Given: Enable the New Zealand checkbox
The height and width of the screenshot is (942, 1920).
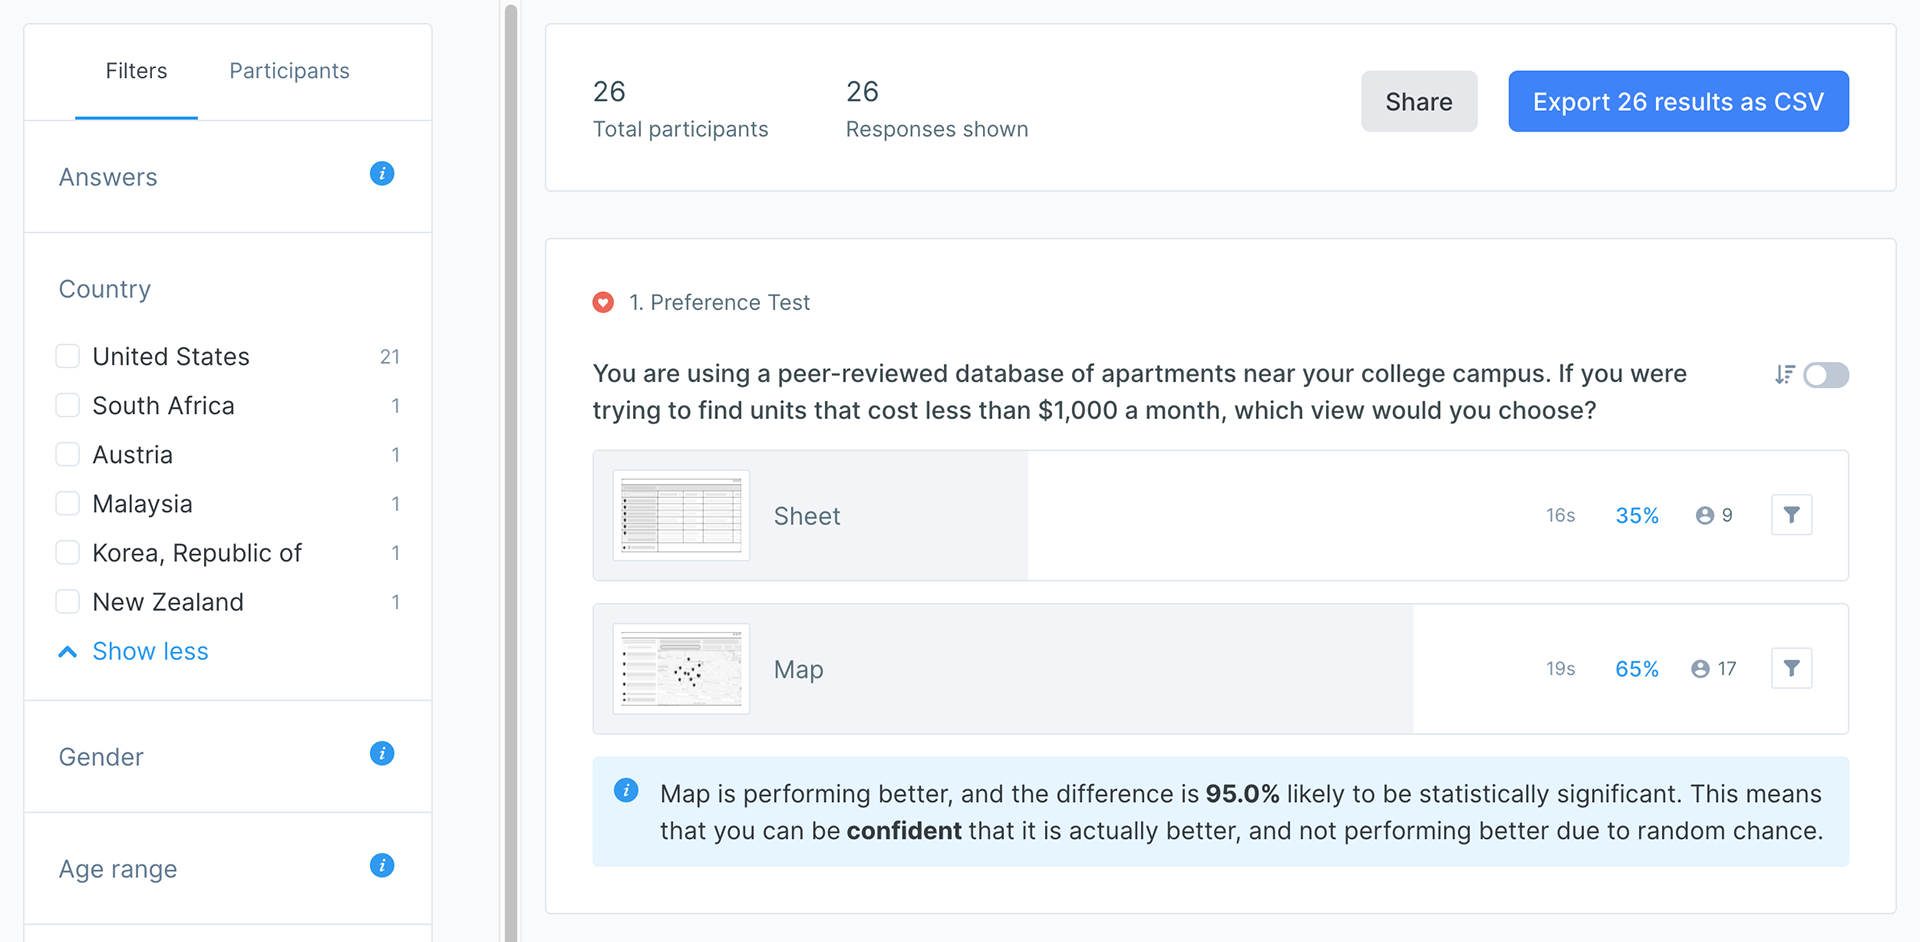Looking at the screenshot, I should [x=68, y=602].
